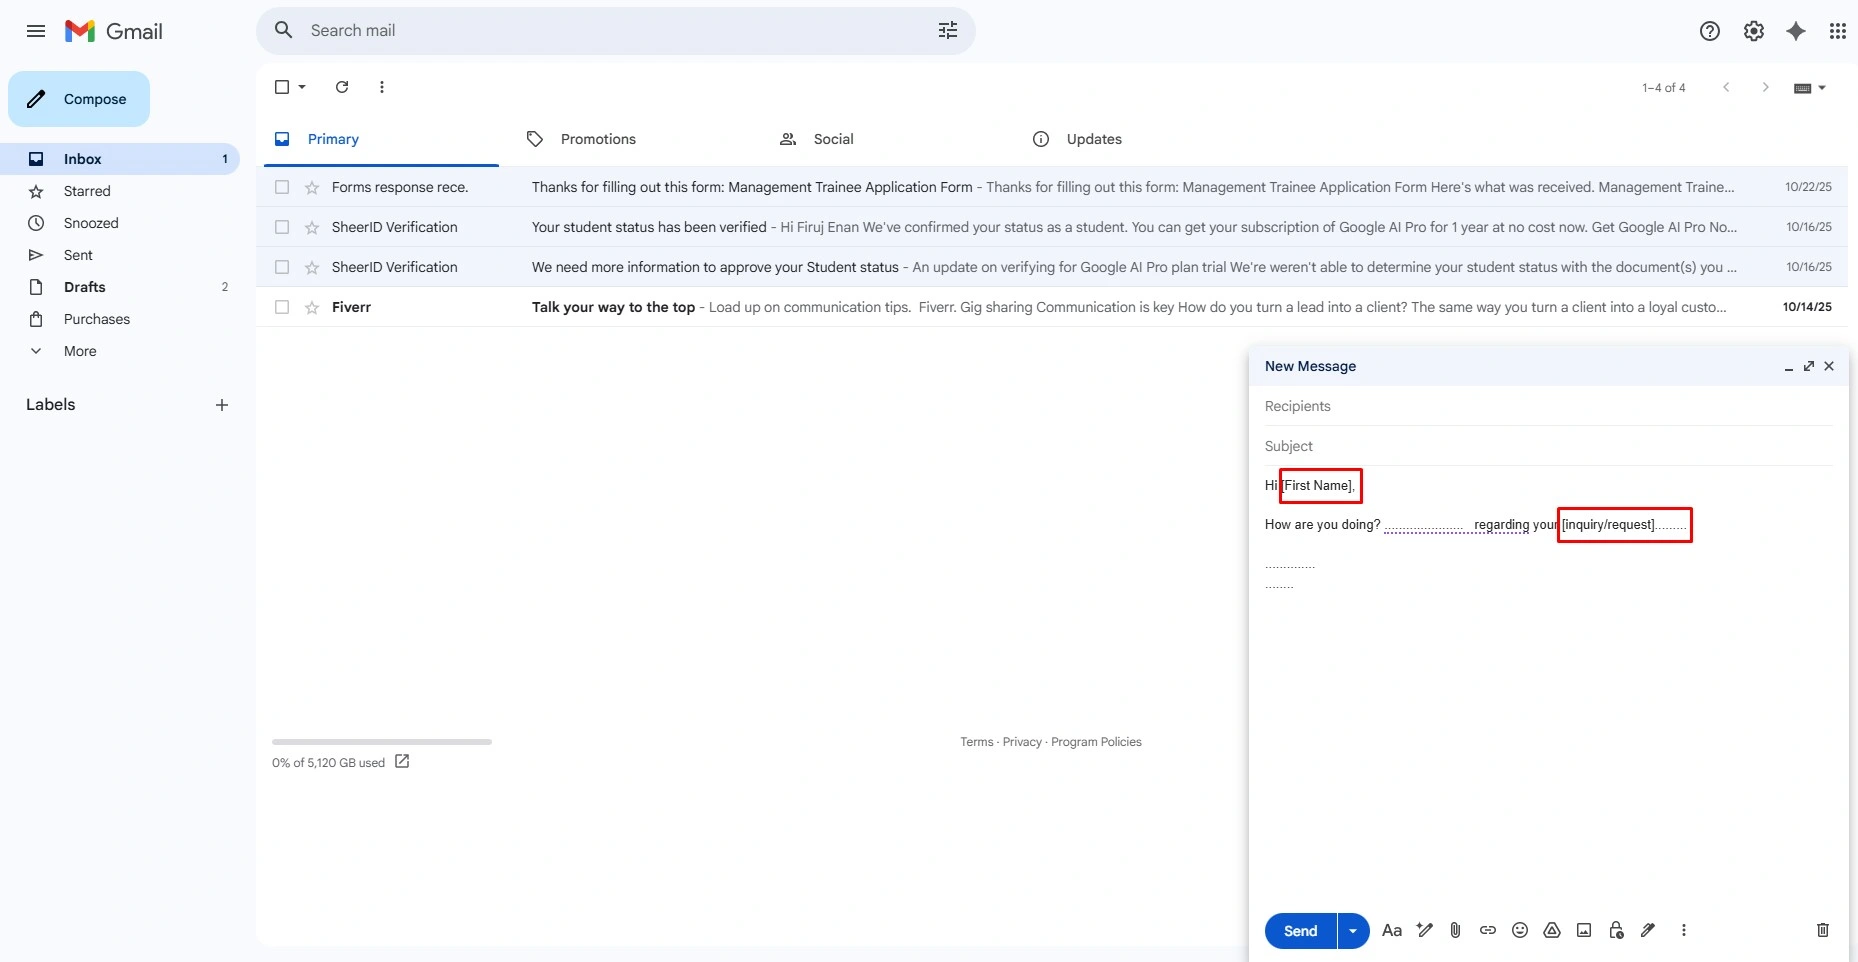
Task: Open Settings gear icon
Action: coord(1754,31)
